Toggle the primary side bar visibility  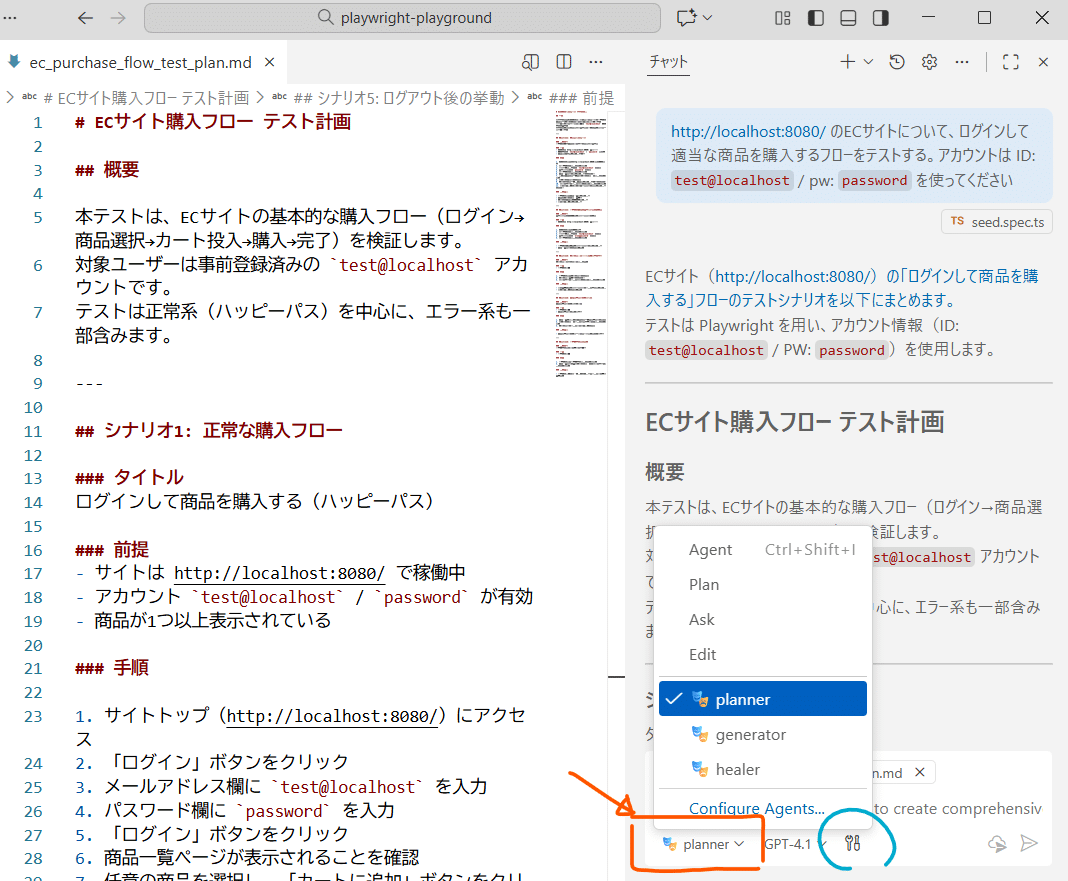tap(816, 18)
